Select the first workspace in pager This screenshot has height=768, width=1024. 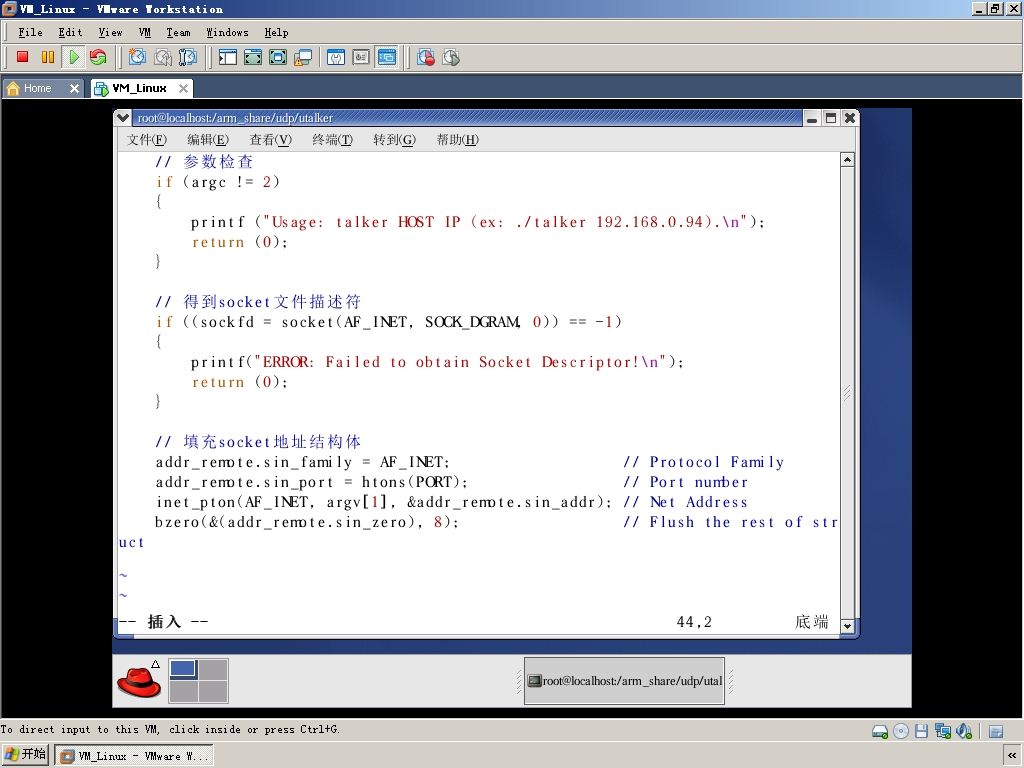183,669
